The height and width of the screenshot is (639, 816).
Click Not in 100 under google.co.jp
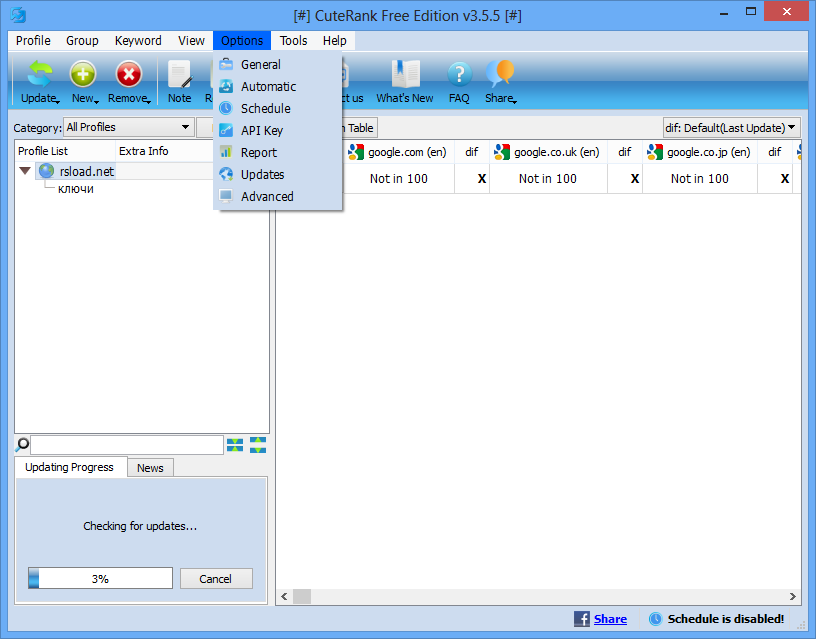coord(699,178)
